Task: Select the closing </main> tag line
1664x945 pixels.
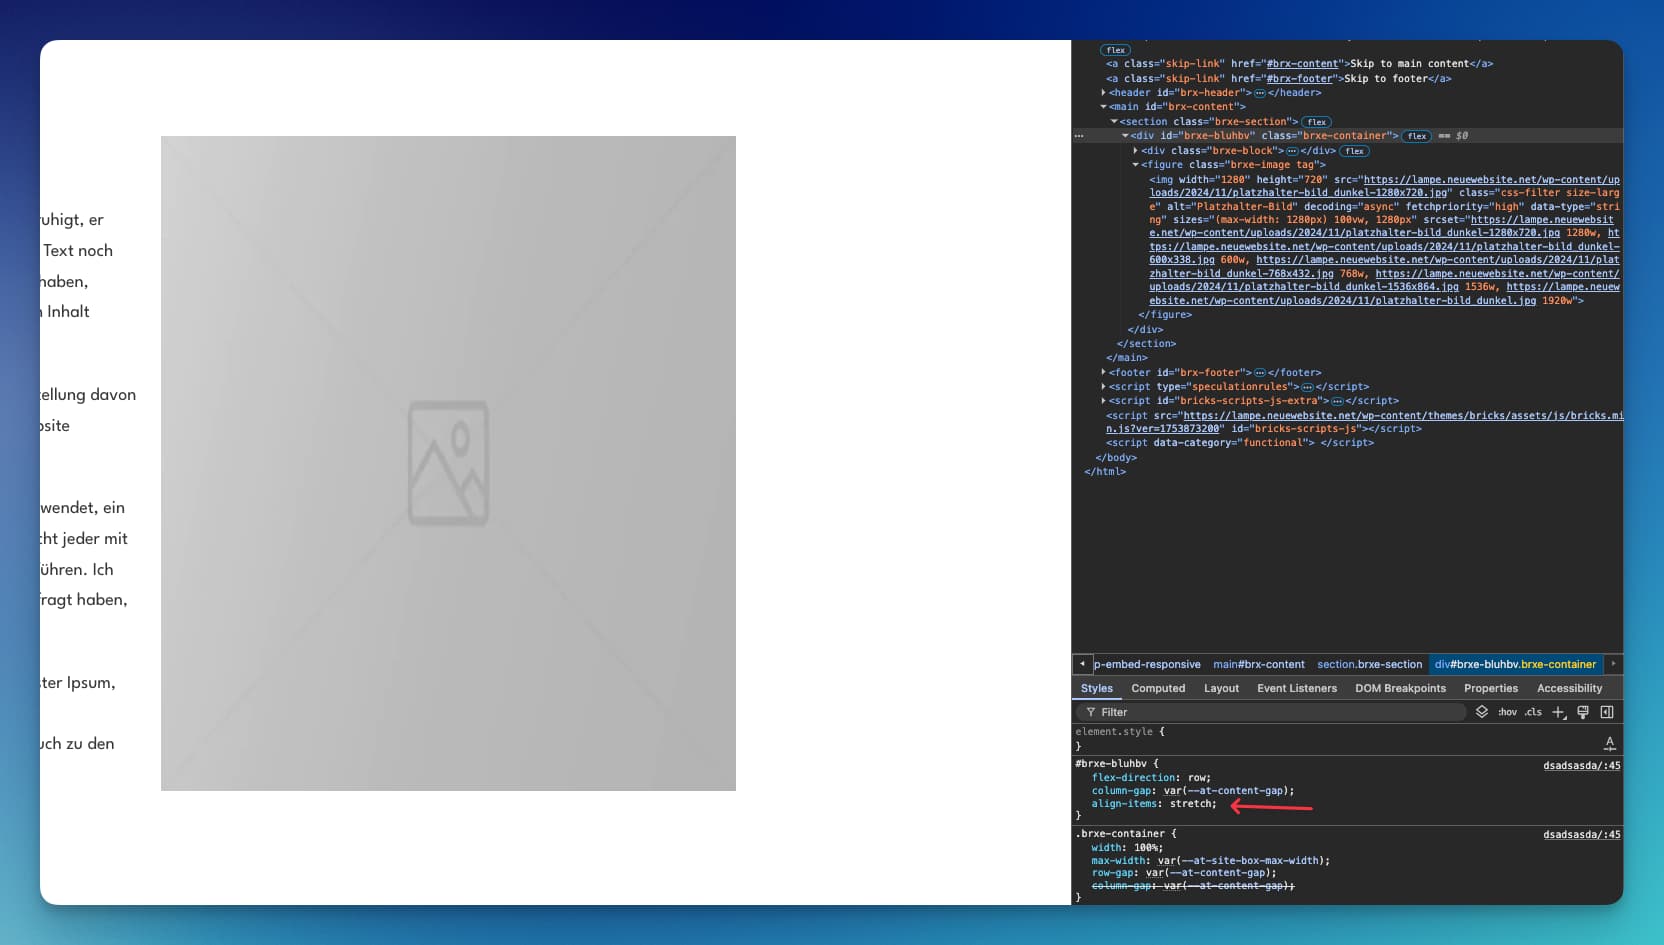Action: point(1127,358)
